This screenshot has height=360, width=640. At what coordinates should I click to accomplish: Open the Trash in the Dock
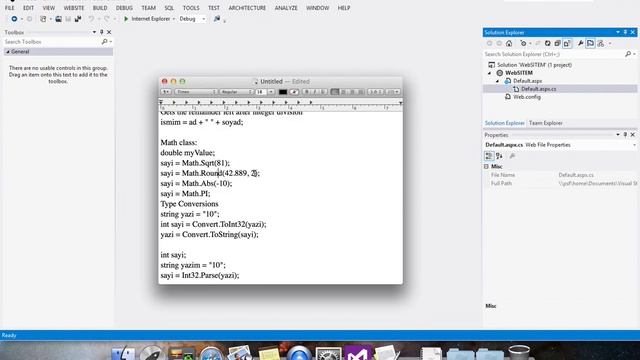[x=519, y=353]
